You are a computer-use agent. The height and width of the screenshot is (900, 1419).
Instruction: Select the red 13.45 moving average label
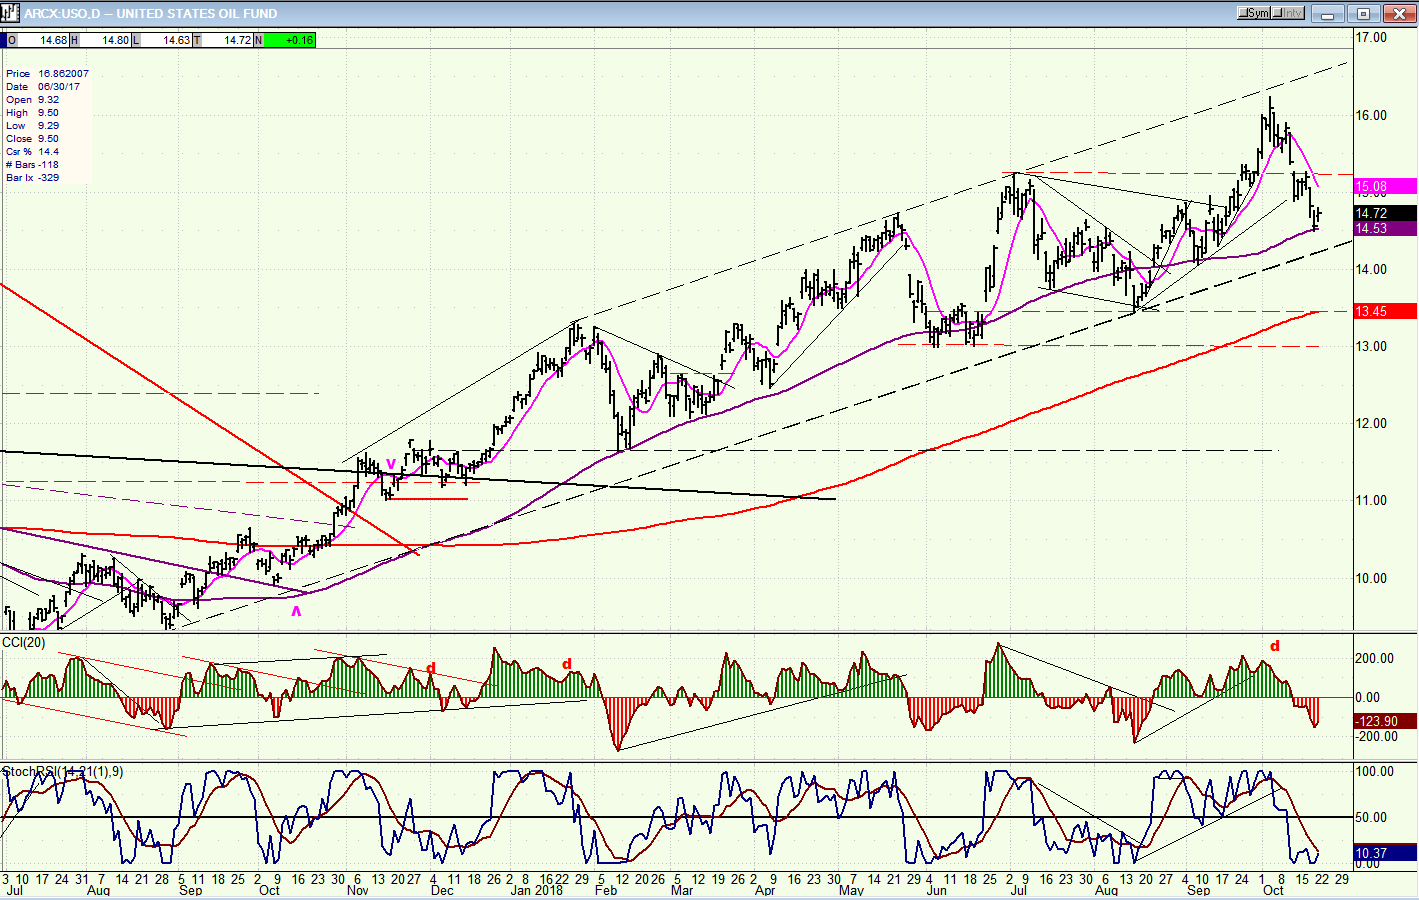tap(1384, 312)
